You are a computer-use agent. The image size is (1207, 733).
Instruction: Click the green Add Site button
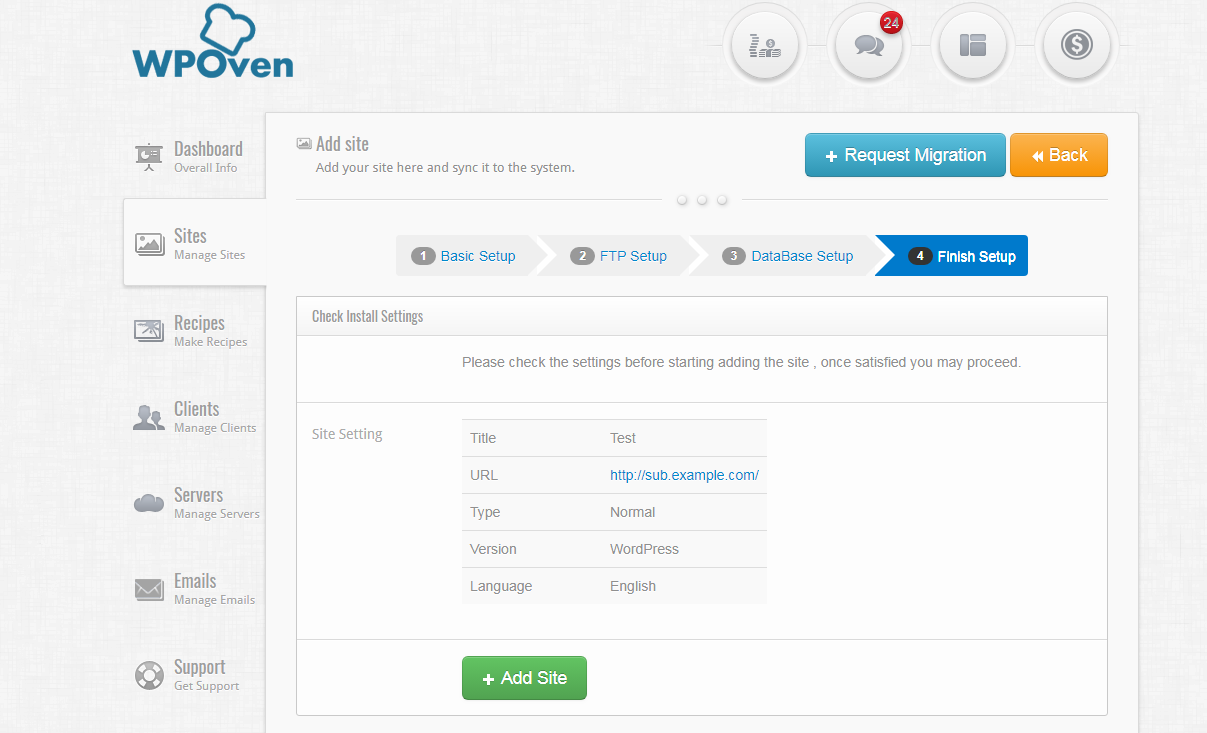point(524,678)
